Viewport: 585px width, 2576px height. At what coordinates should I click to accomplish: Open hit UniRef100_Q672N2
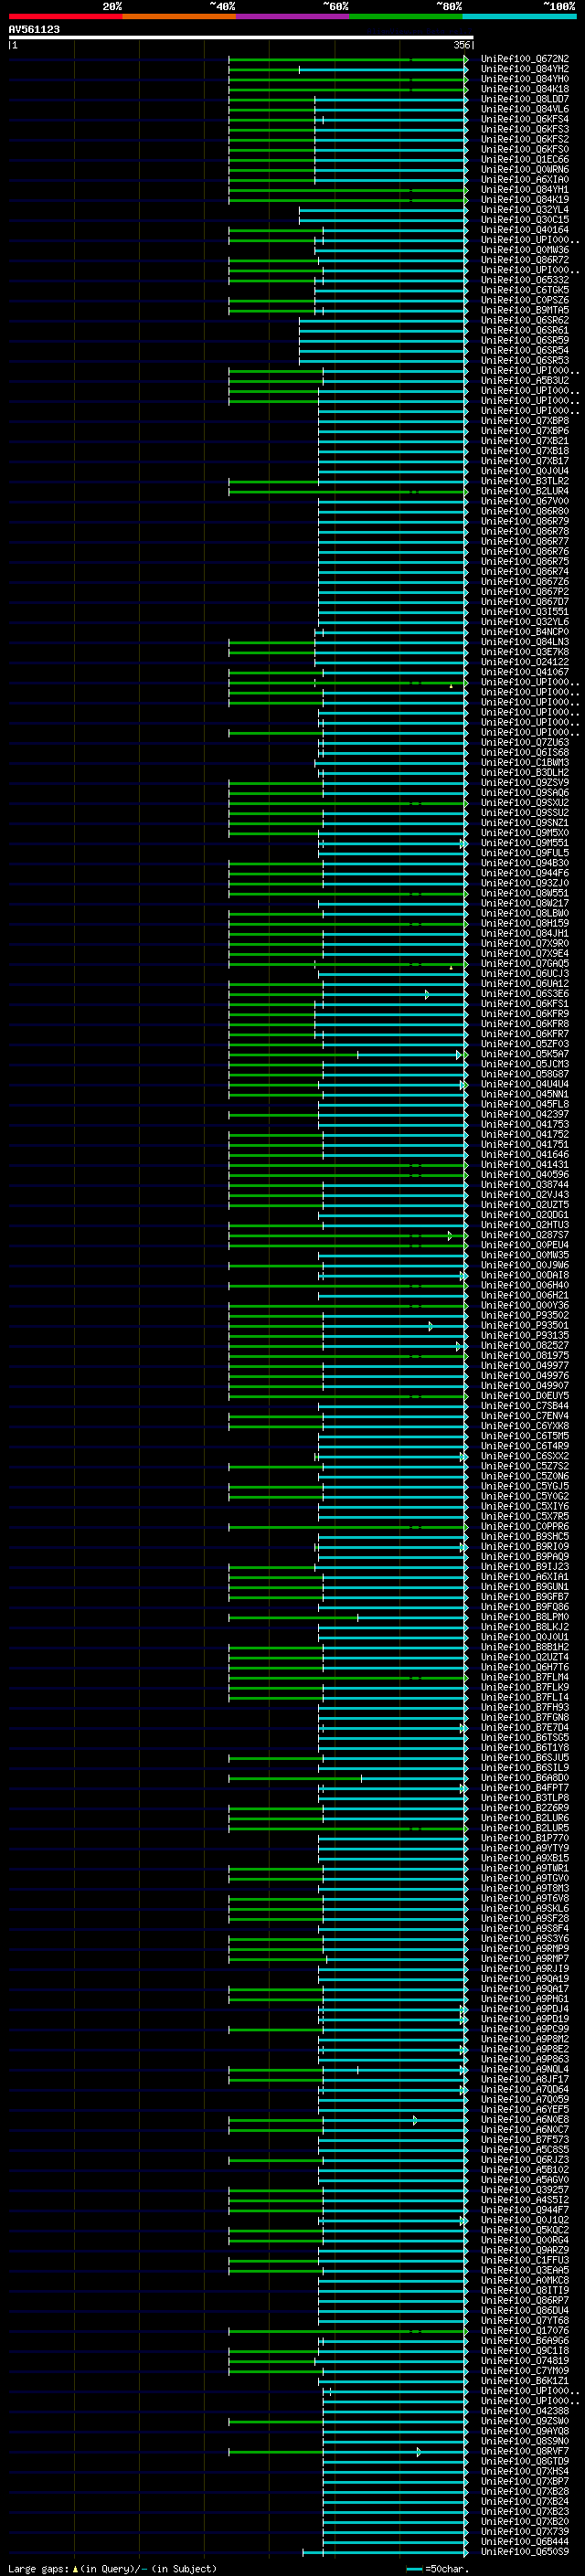[525, 59]
